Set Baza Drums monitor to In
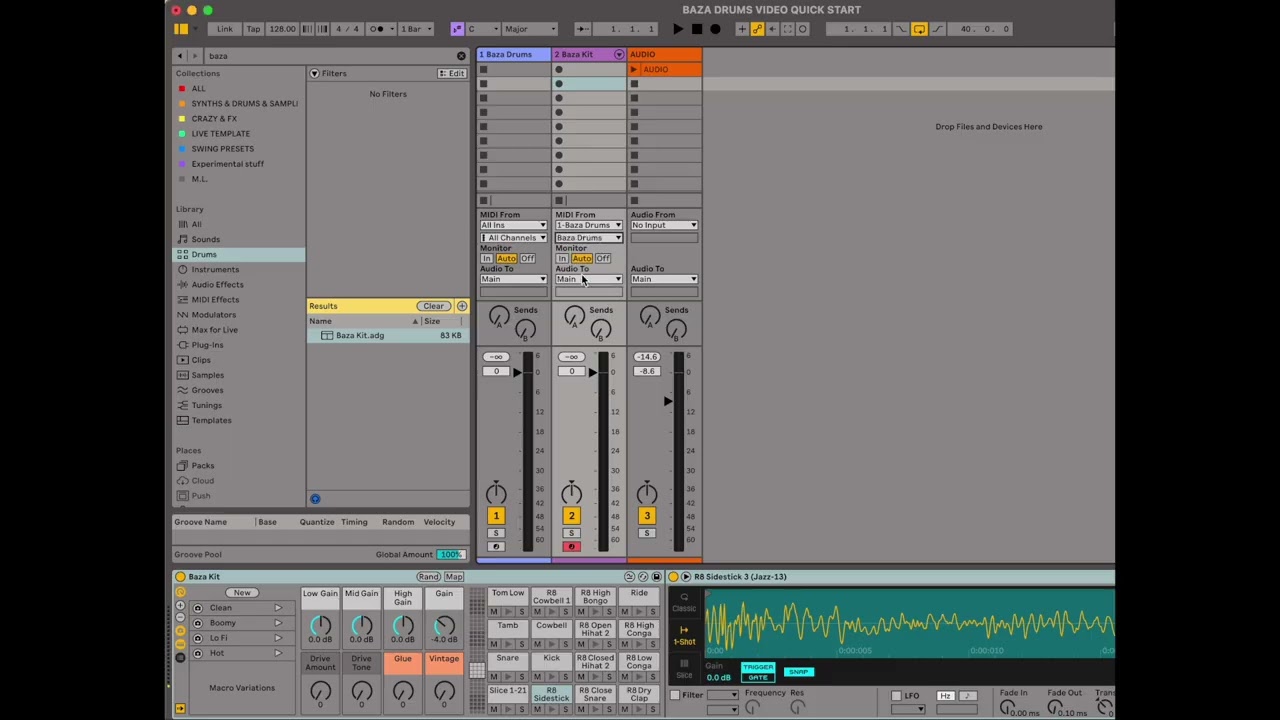The width and height of the screenshot is (1280, 720). [x=487, y=259]
